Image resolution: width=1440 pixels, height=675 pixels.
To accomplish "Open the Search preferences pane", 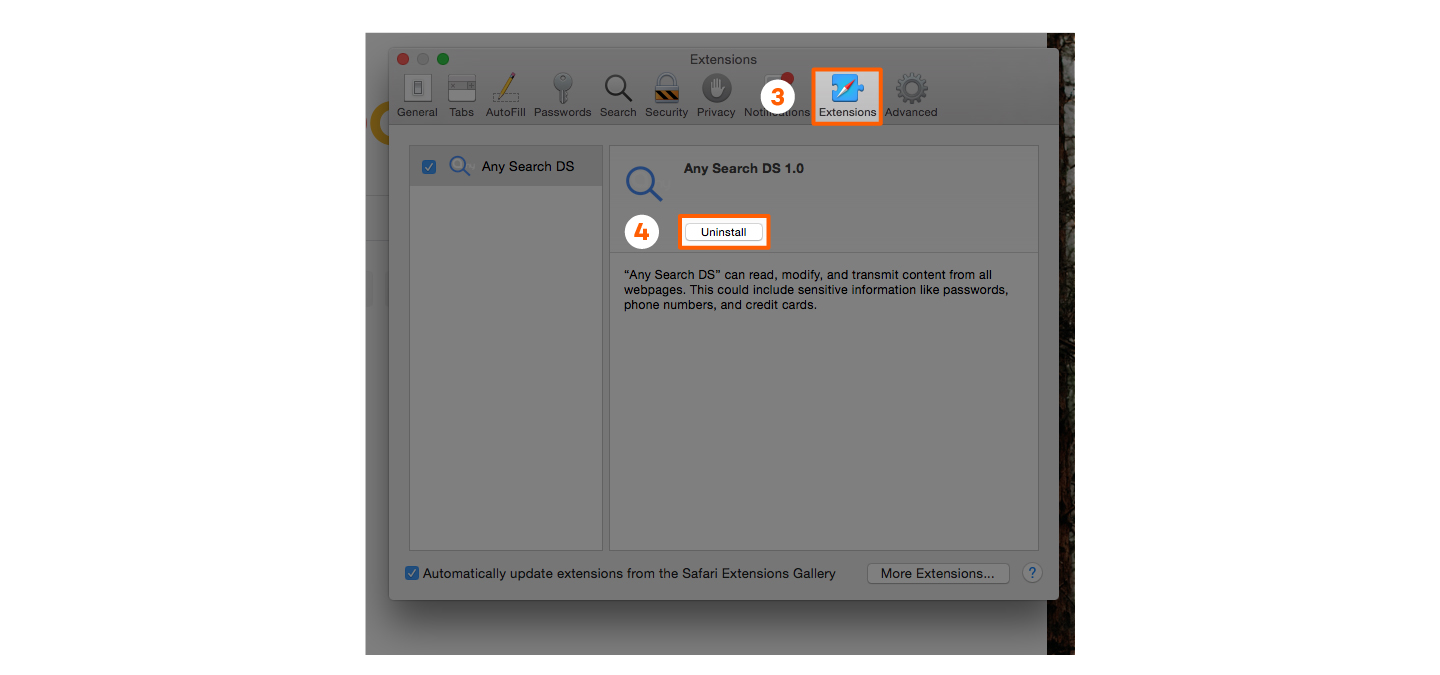I will (618, 96).
